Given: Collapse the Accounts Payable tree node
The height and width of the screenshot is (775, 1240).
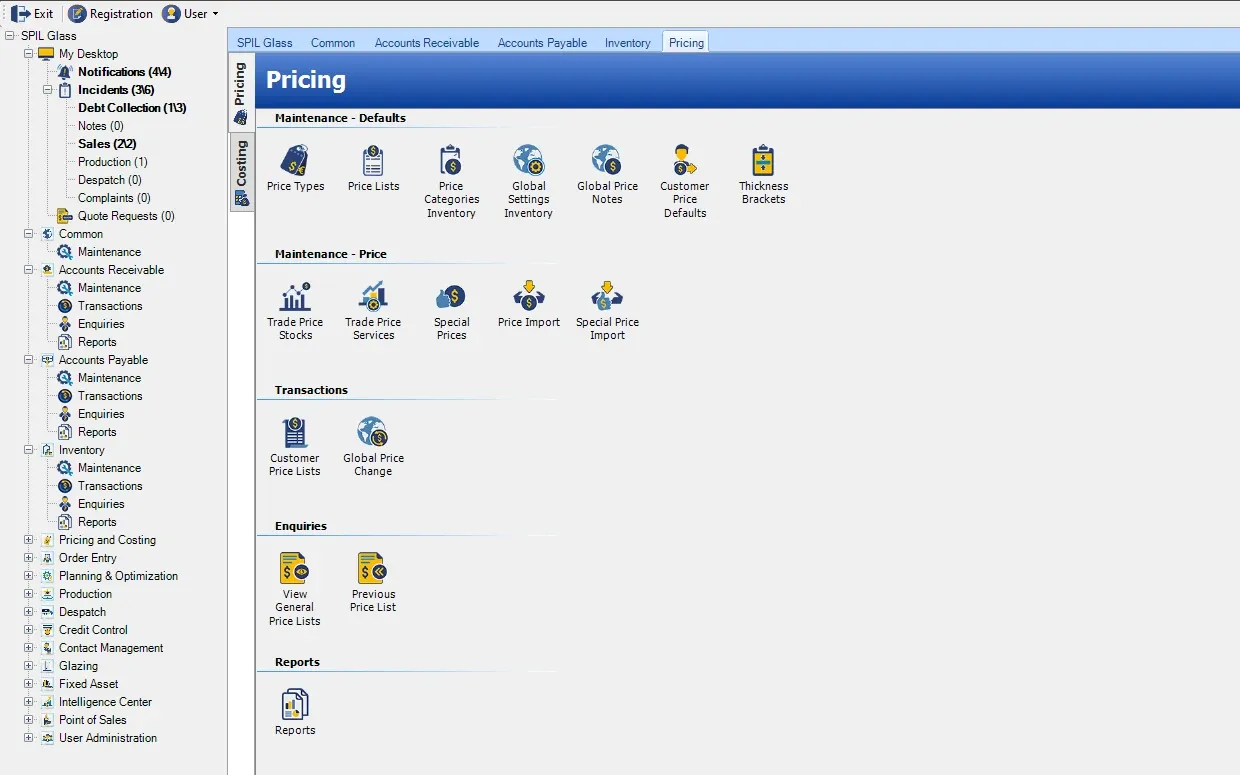Looking at the screenshot, I should [x=29, y=360].
